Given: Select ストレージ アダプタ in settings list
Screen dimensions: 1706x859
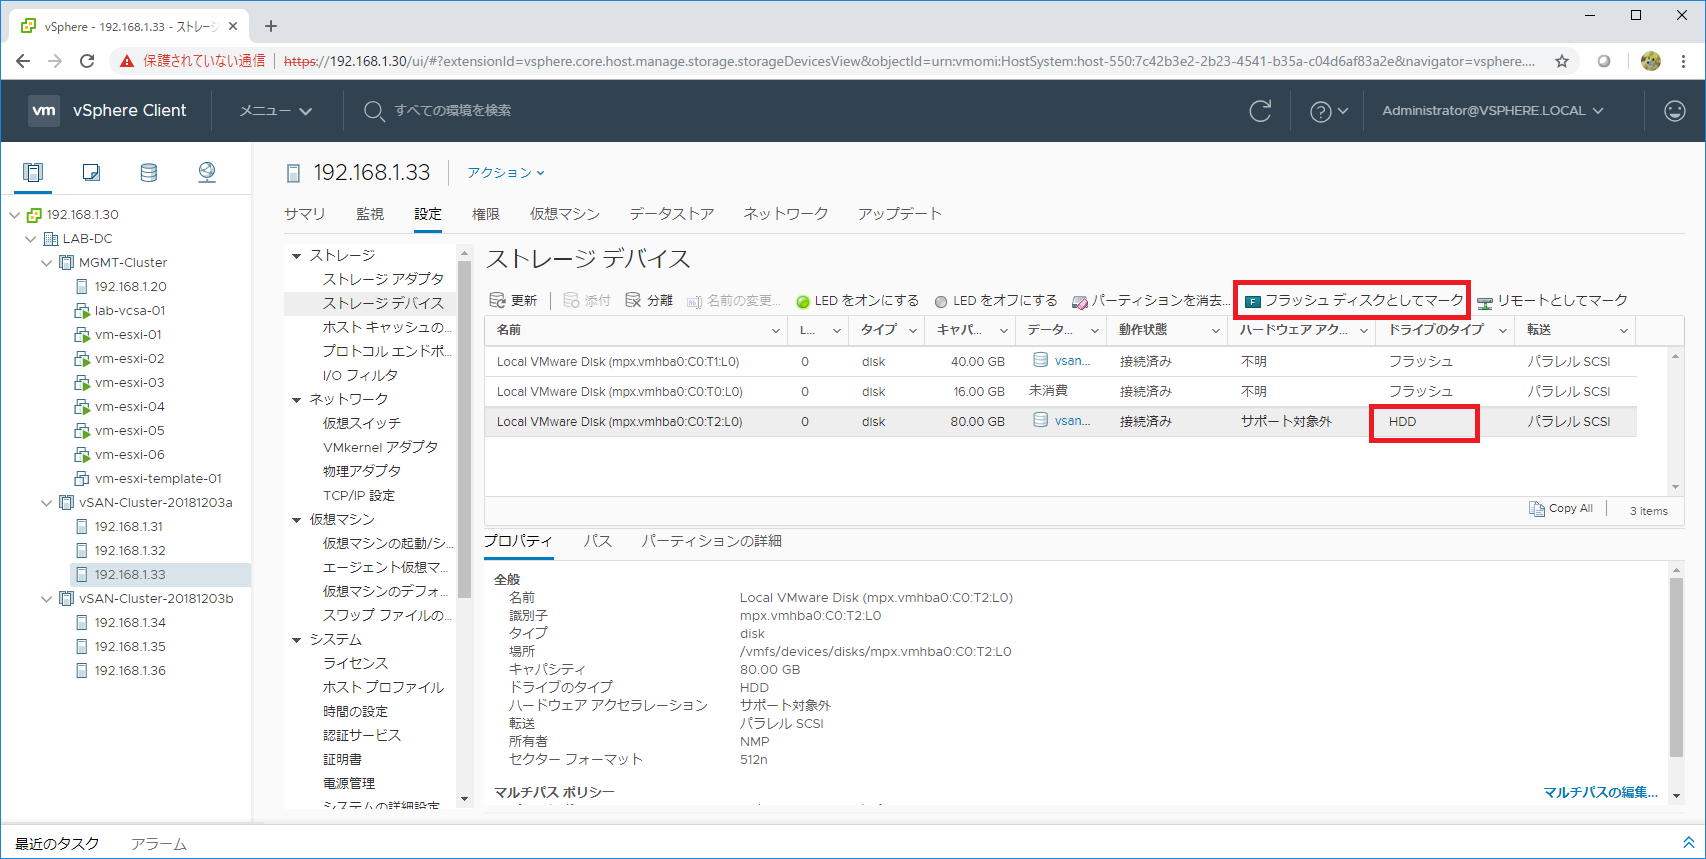Looking at the screenshot, I should (x=383, y=279).
